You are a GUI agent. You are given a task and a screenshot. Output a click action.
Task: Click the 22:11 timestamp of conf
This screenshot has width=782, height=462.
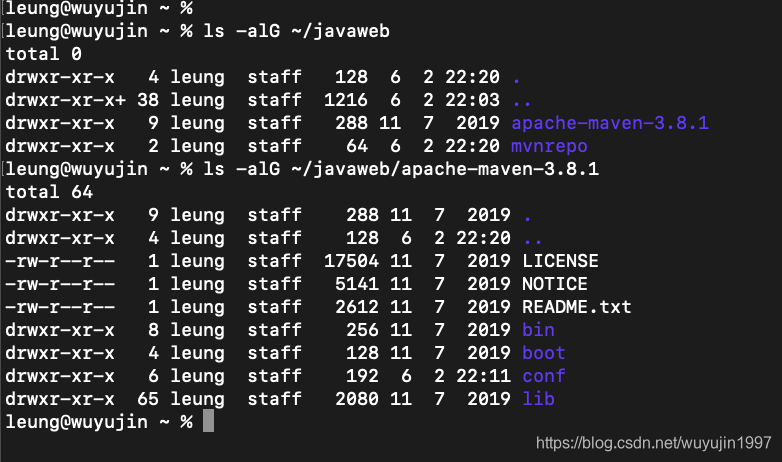click(x=483, y=376)
